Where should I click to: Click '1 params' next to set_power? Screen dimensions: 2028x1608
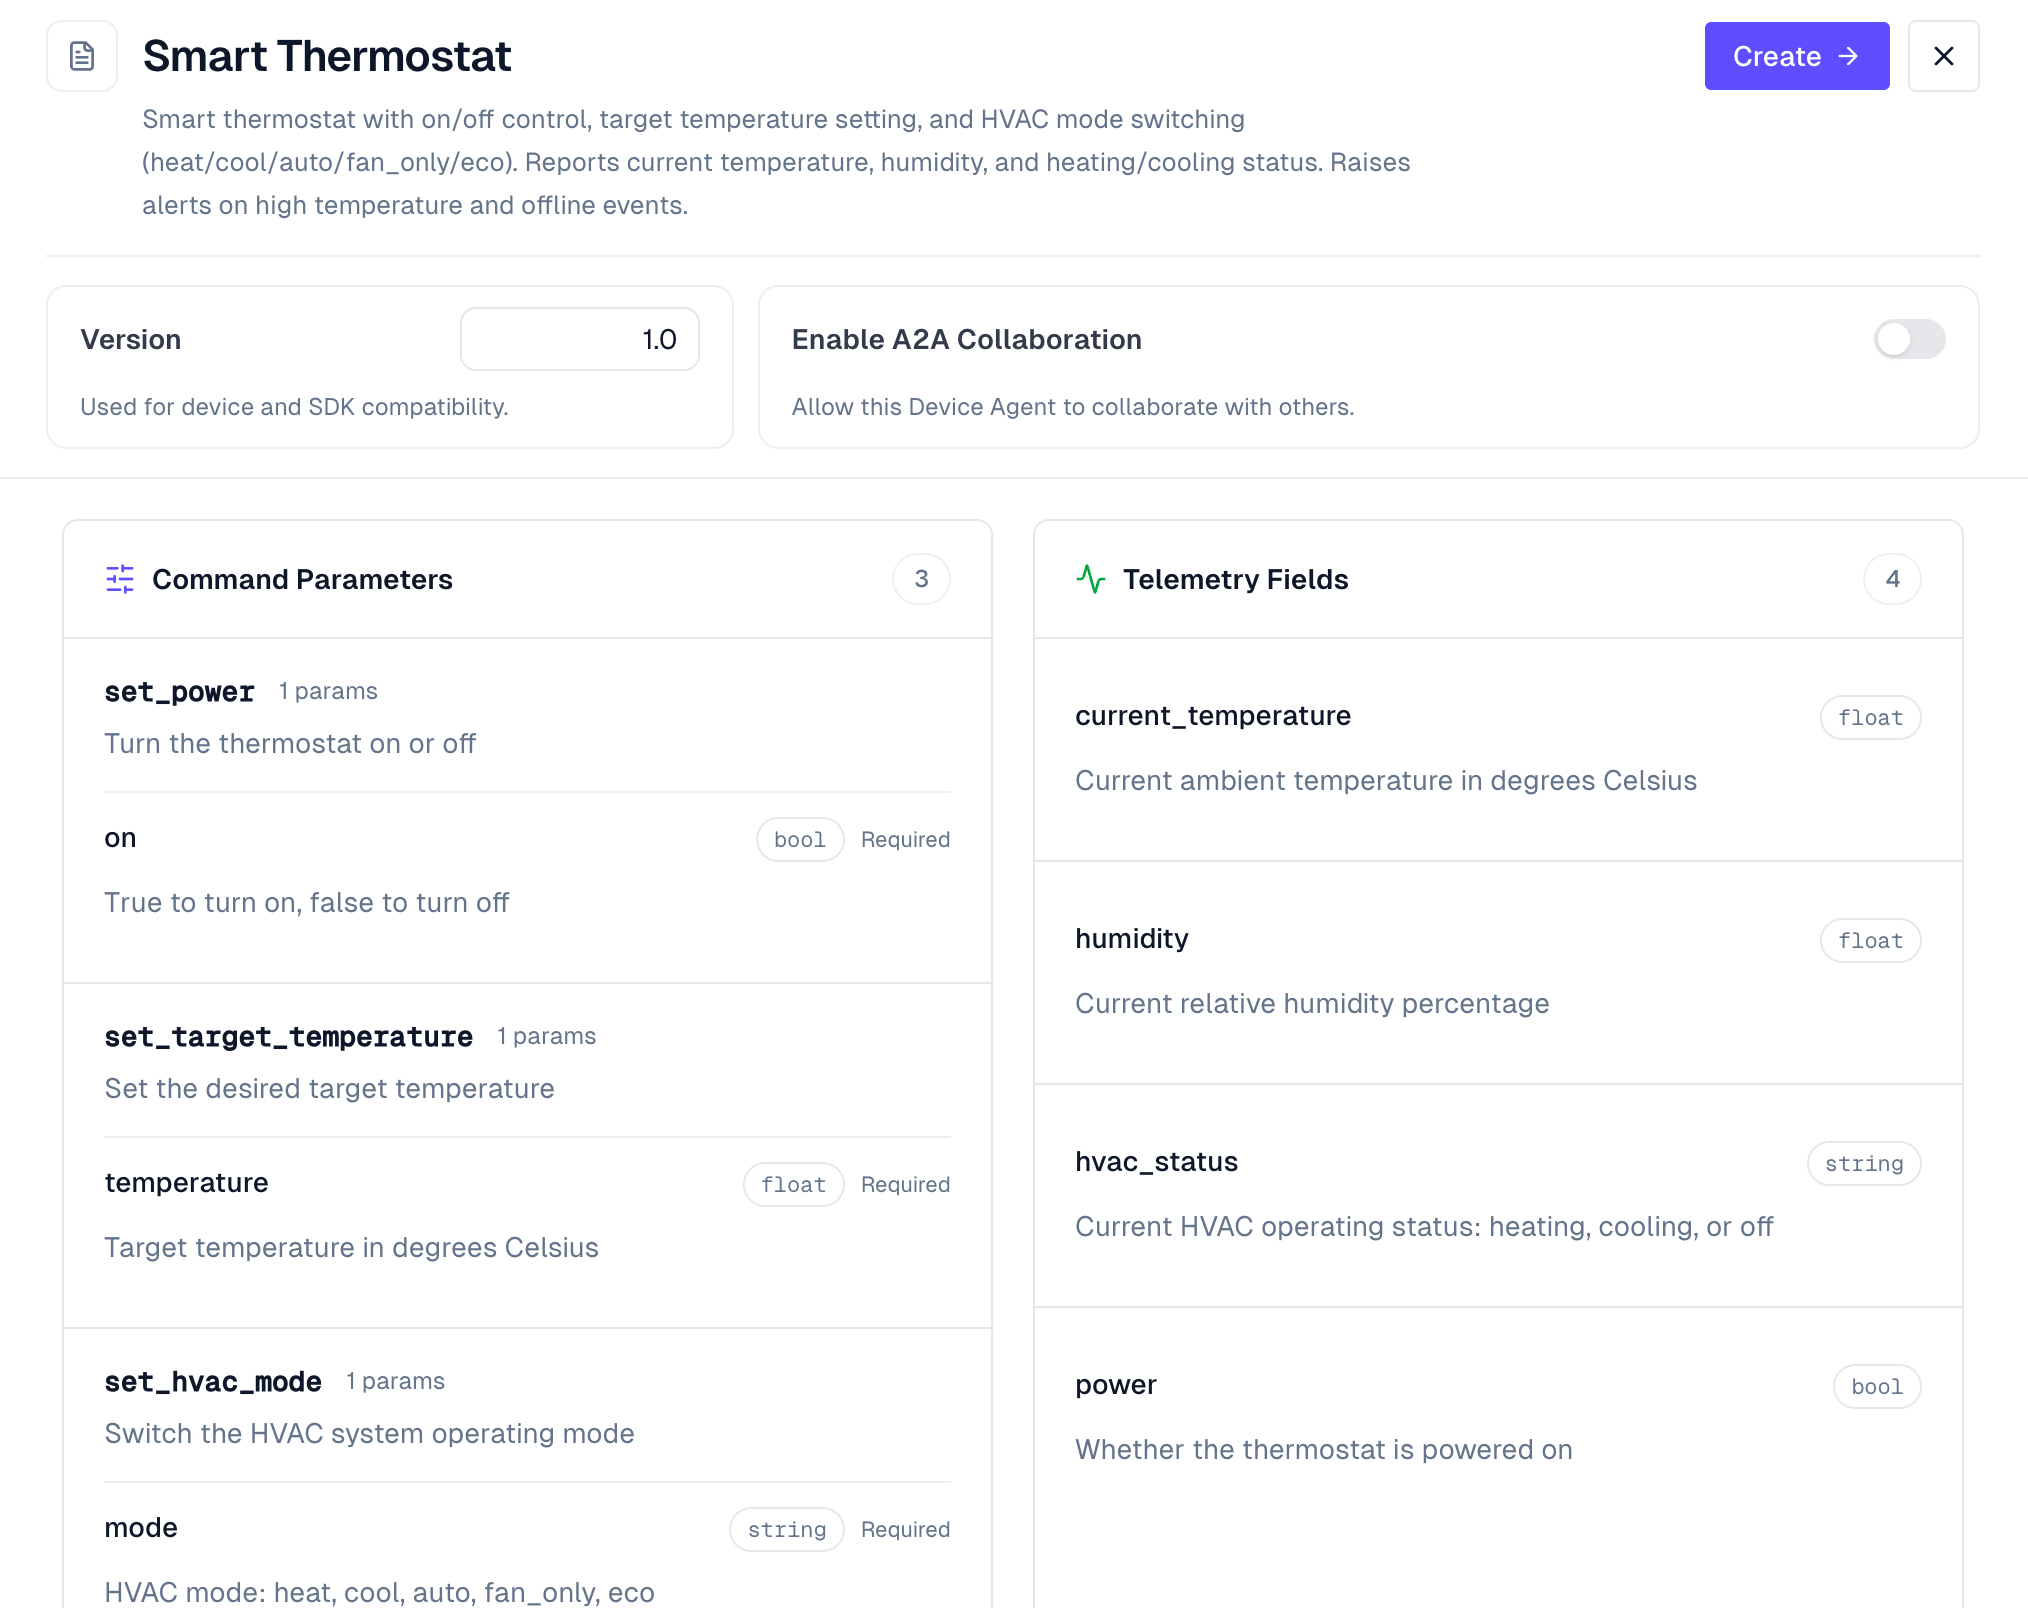point(328,691)
